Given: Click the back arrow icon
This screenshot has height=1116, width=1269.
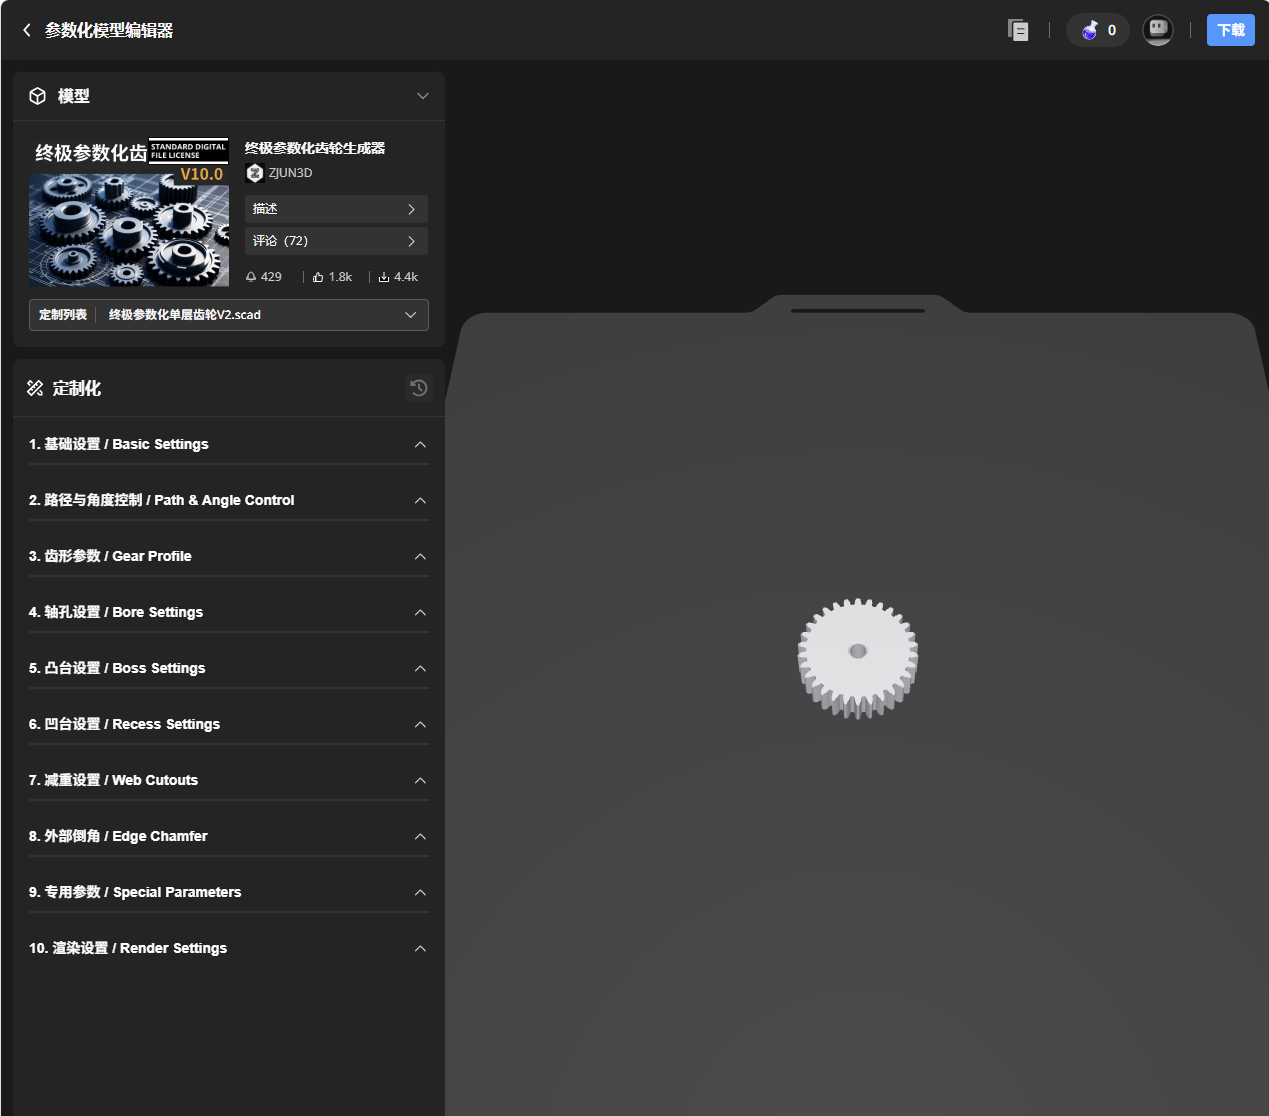Looking at the screenshot, I should [27, 30].
